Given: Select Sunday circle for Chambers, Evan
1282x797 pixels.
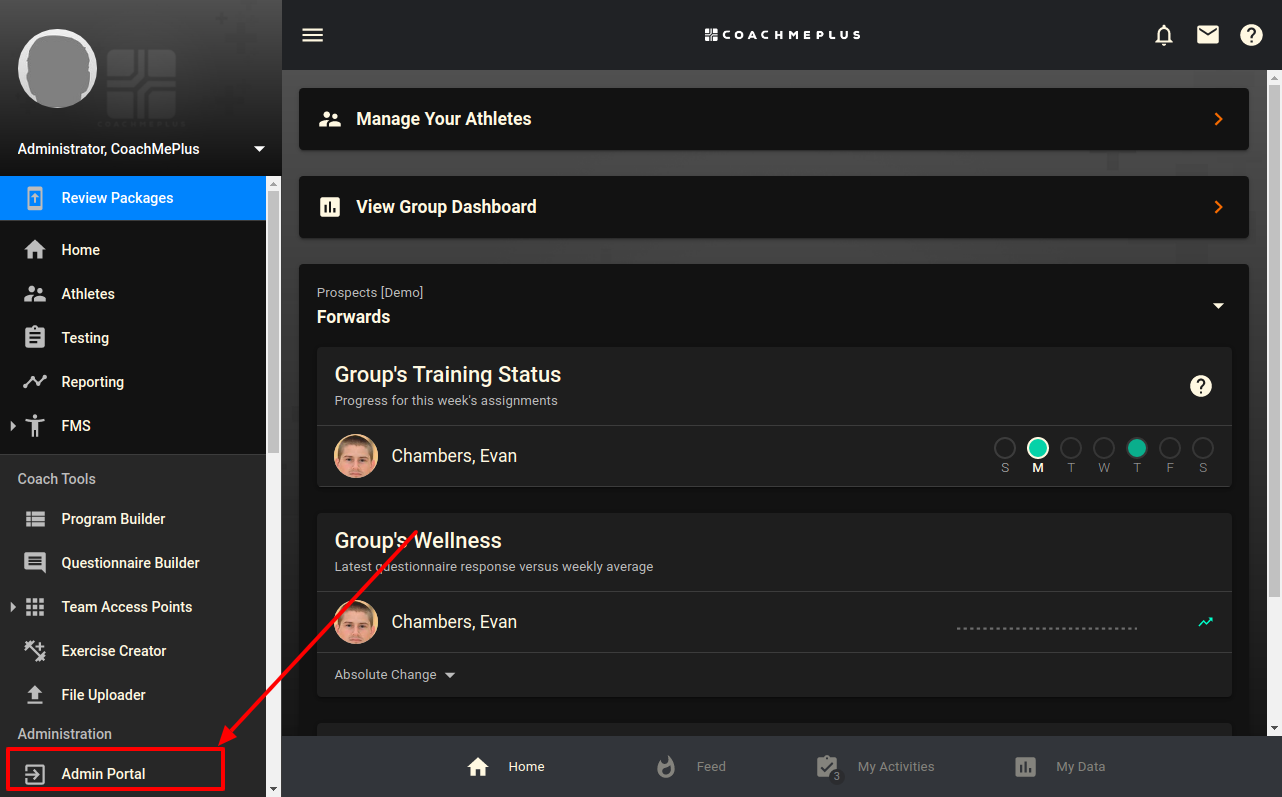Looking at the screenshot, I should point(1005,448).
